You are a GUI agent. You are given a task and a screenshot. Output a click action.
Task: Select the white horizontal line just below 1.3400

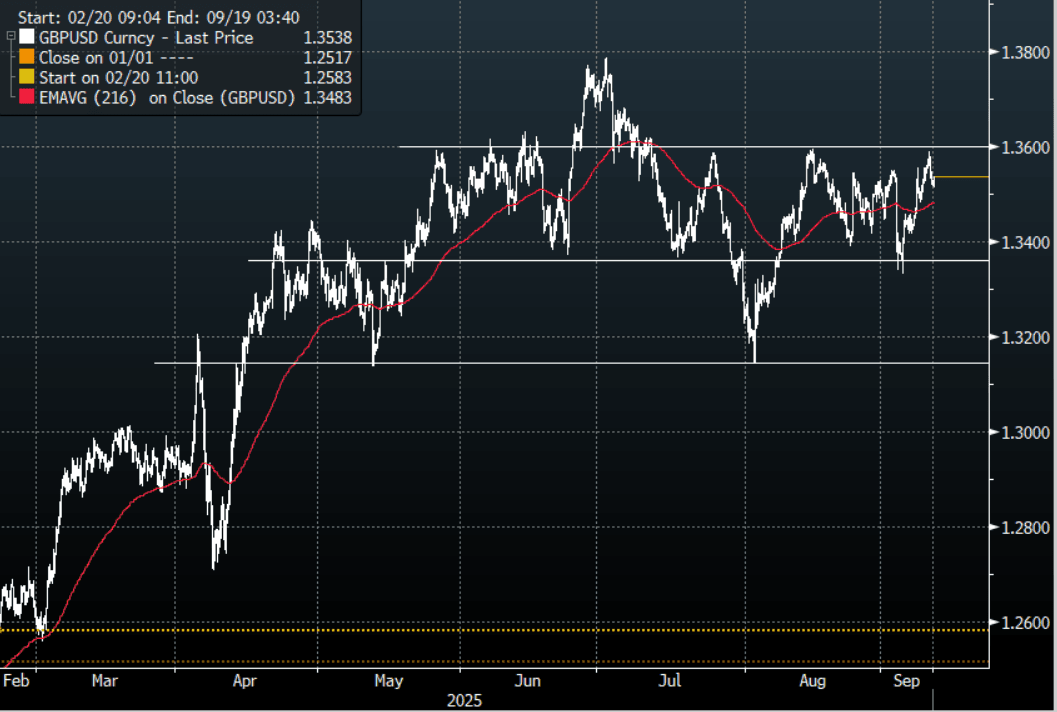click(x=618, y=260)
